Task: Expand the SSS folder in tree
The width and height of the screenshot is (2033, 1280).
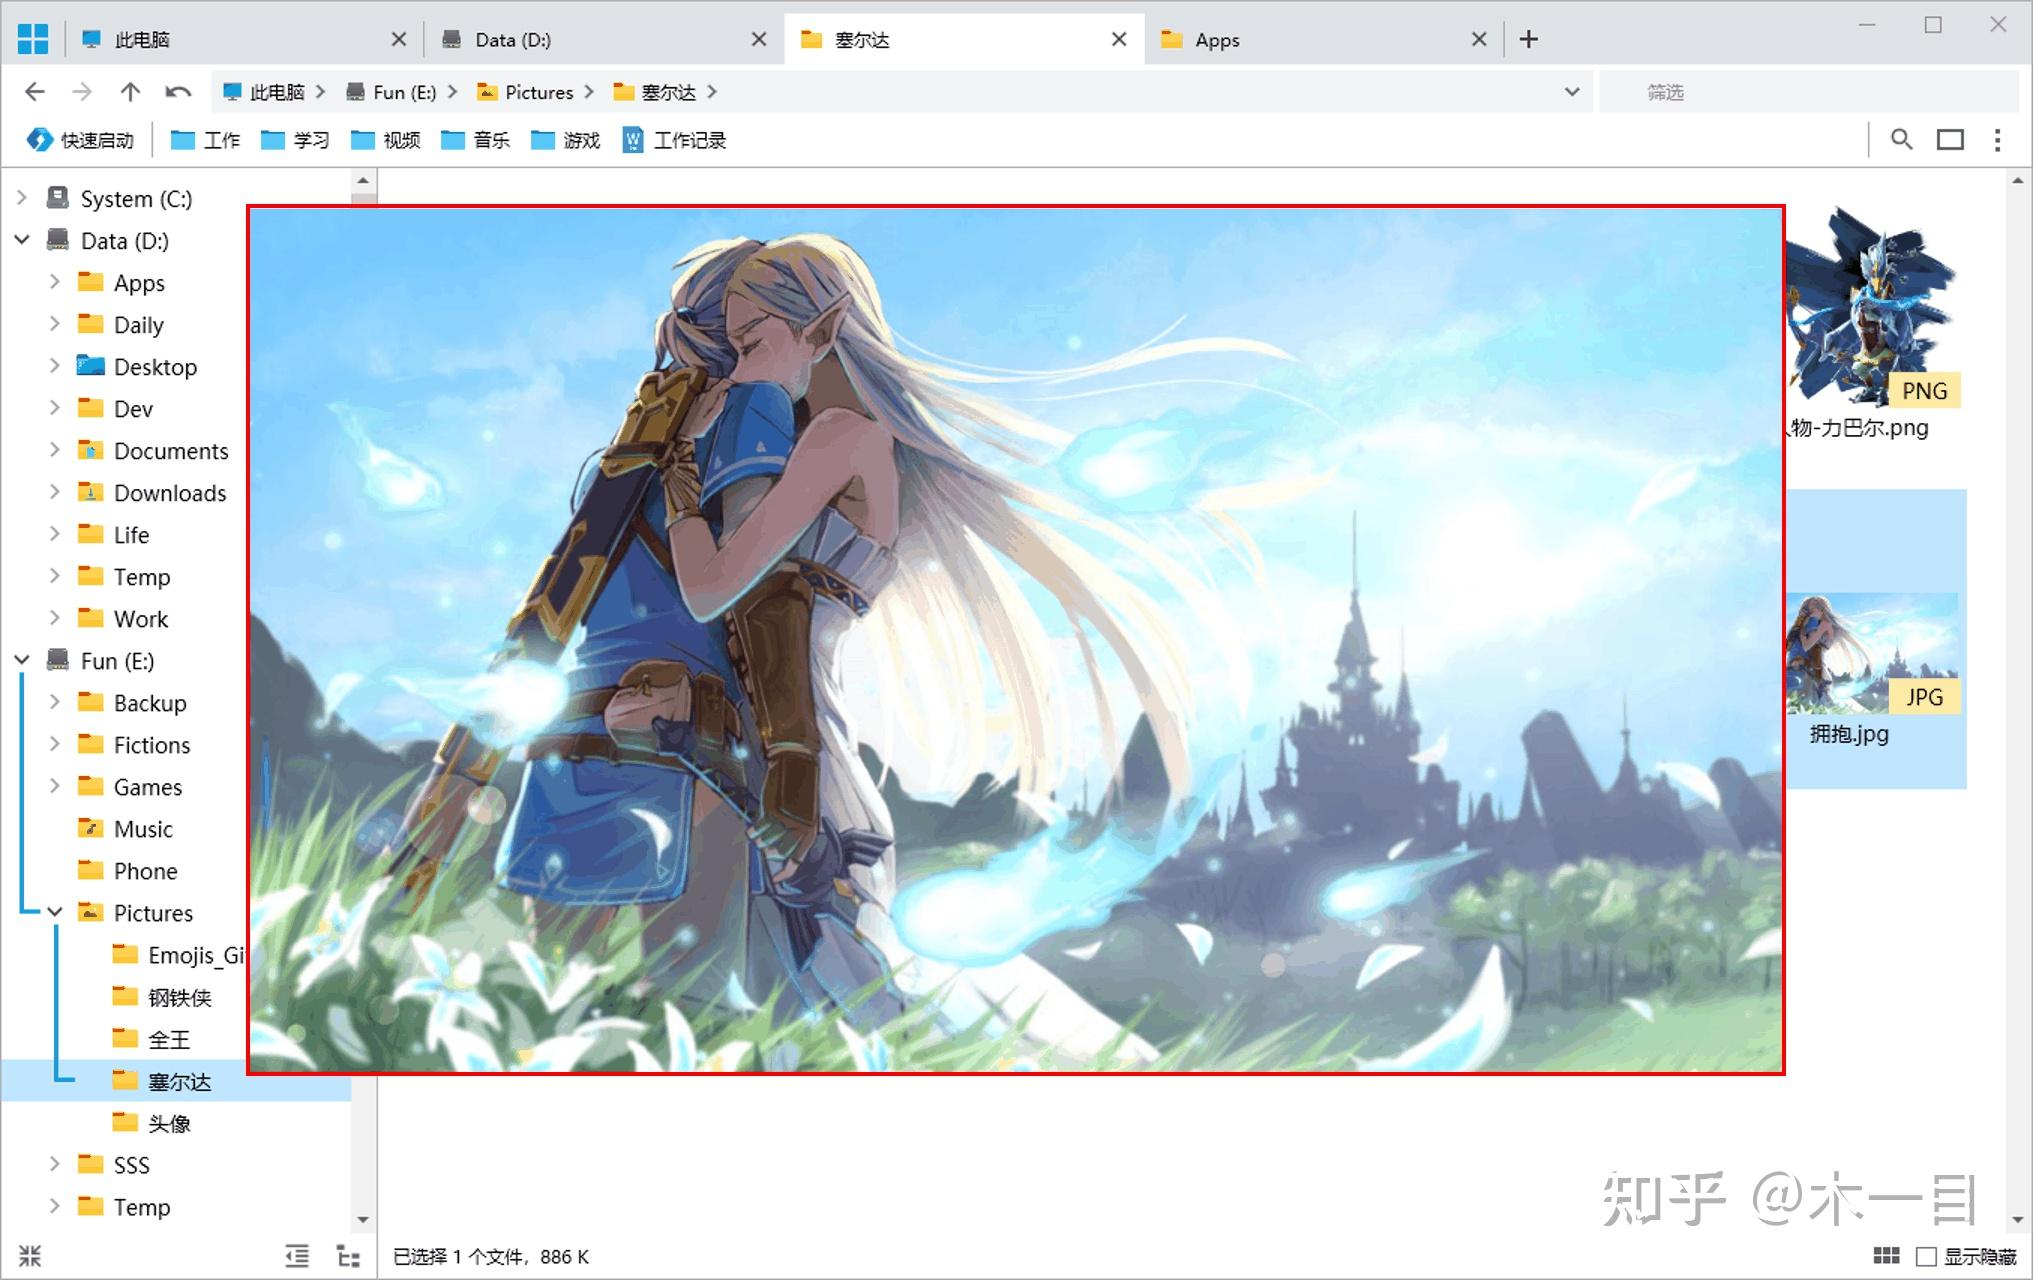Action: pyautogui.click(x=55, y=1164)
